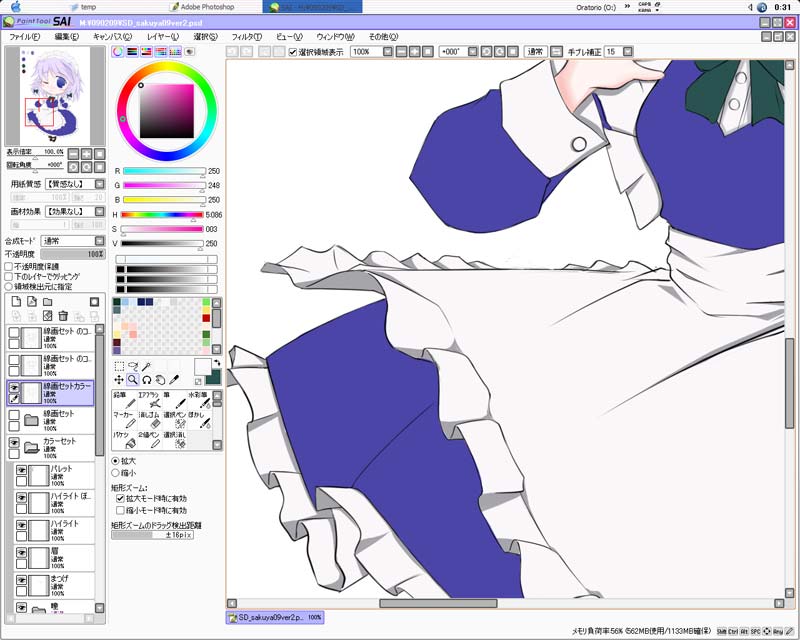Hide the カラーセット folder eye
This screenshot has width=800, height=640.
coord(14,442)
